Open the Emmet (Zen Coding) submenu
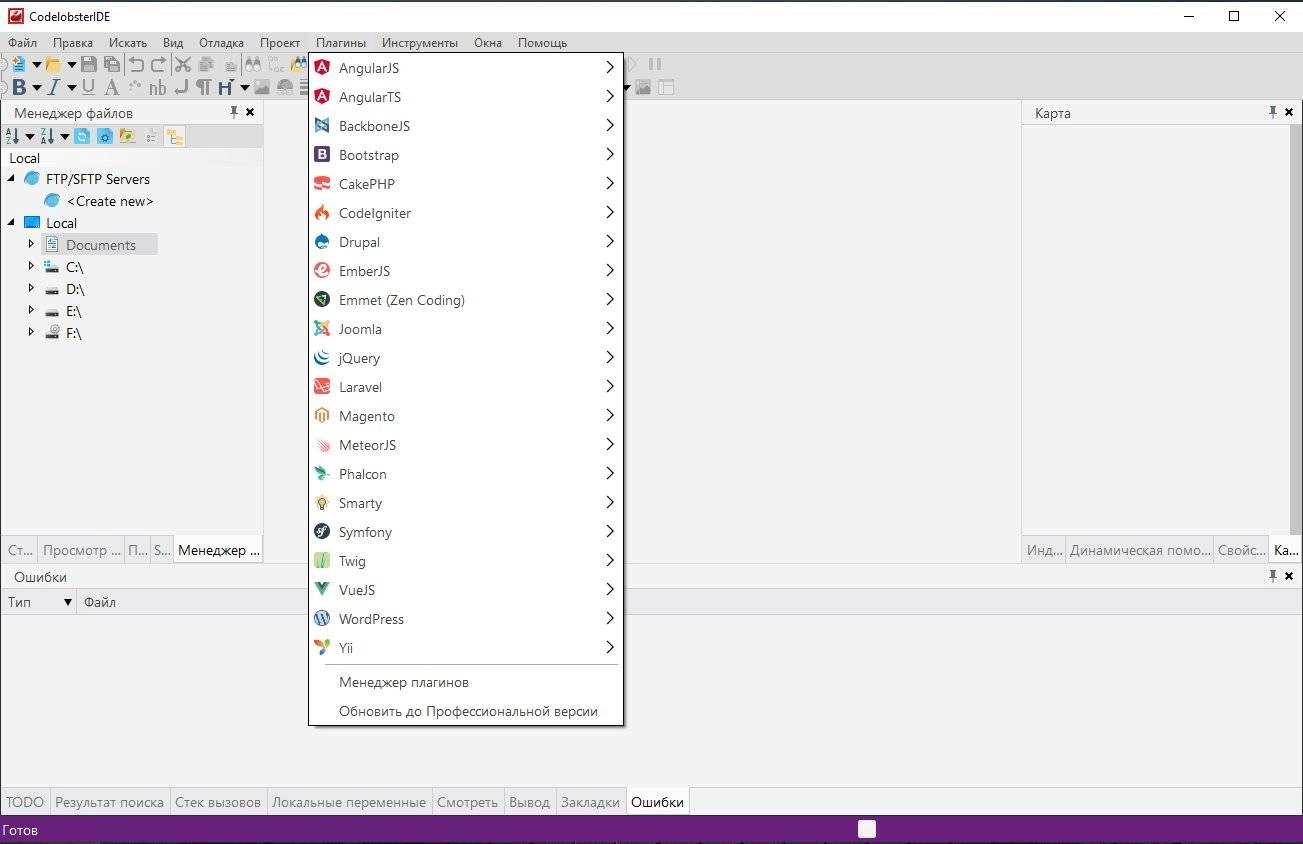 (x=466, y=300)
